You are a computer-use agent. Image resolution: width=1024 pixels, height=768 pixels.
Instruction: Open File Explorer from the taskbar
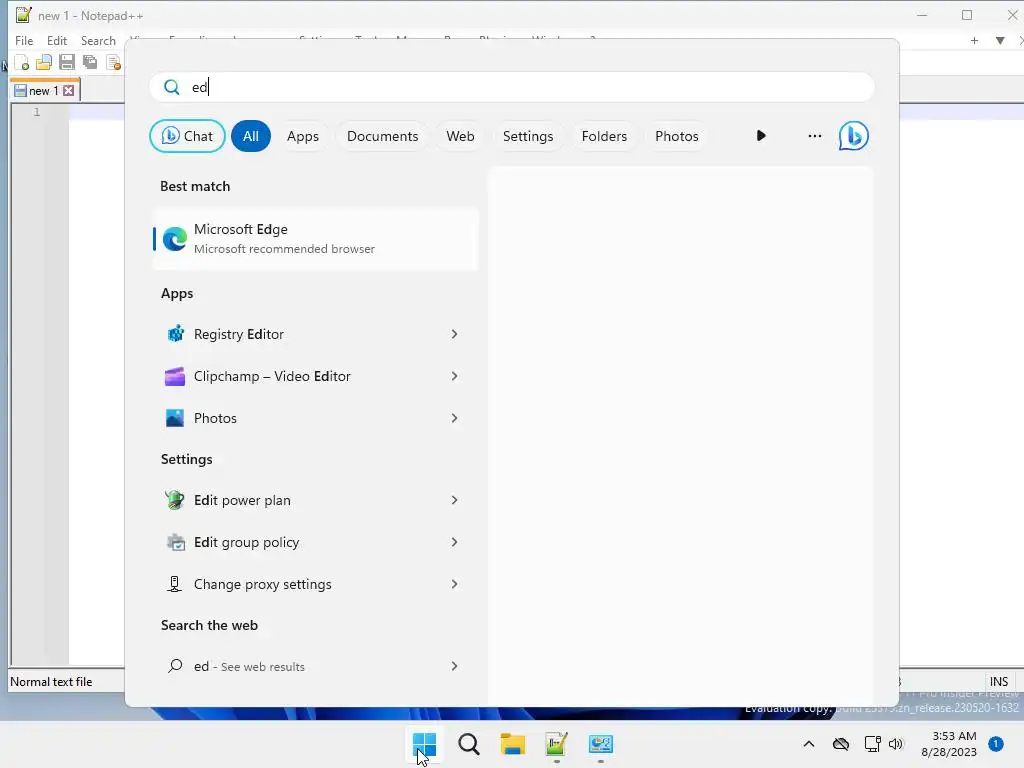513,744
